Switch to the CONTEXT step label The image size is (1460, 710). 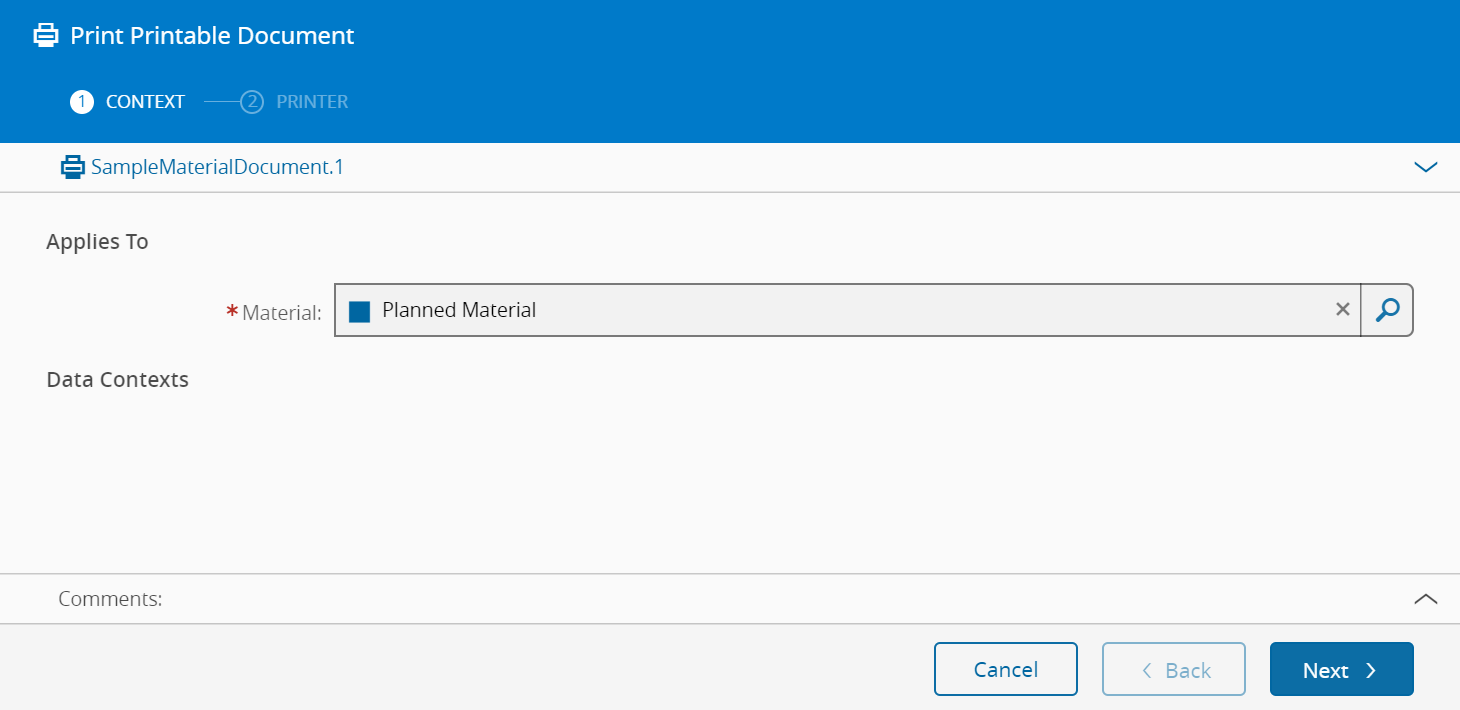pos(145,102)
